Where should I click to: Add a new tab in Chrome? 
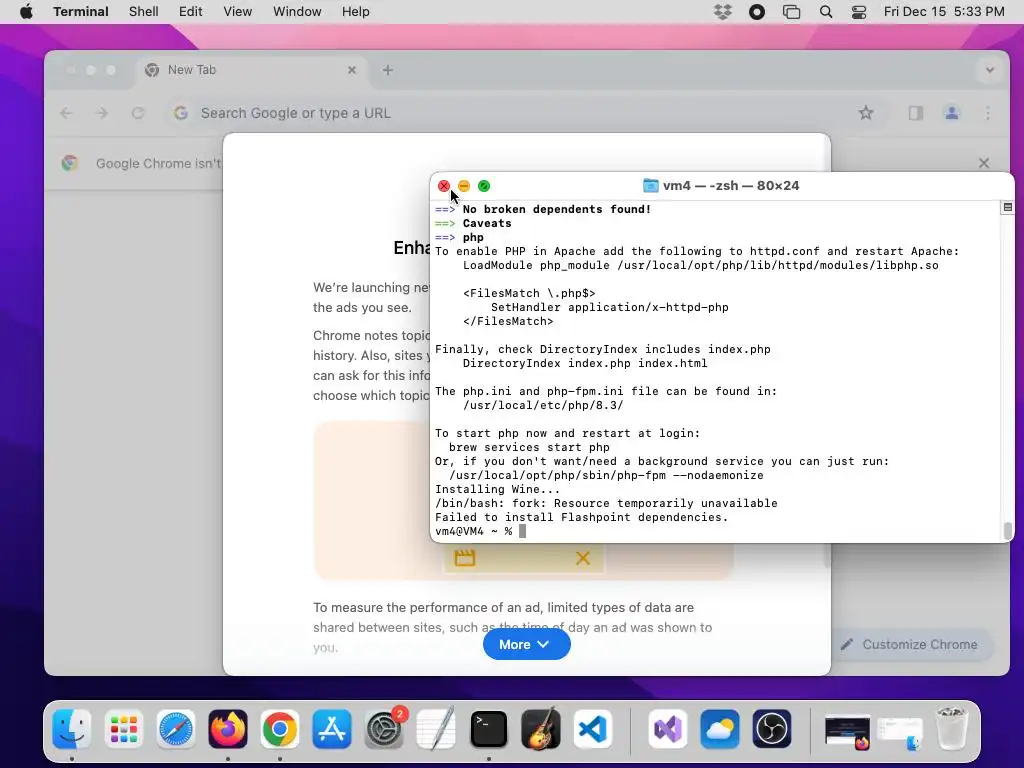click(388, 70)
